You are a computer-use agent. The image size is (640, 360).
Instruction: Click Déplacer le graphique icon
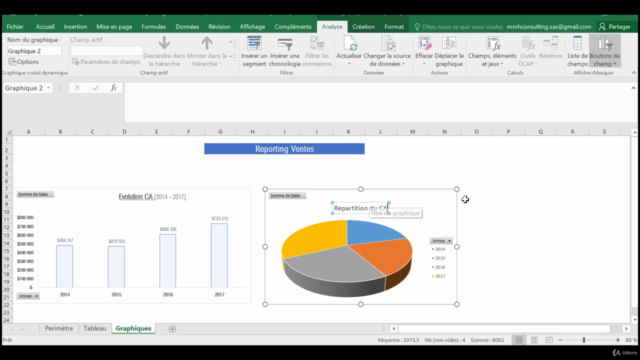tap(449, 43)
